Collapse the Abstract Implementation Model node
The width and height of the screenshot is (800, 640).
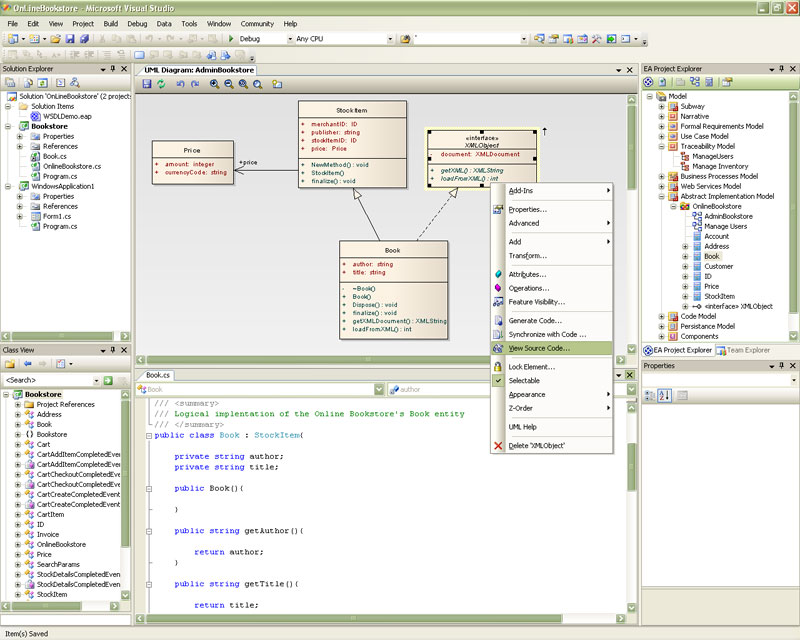(659, 196)
